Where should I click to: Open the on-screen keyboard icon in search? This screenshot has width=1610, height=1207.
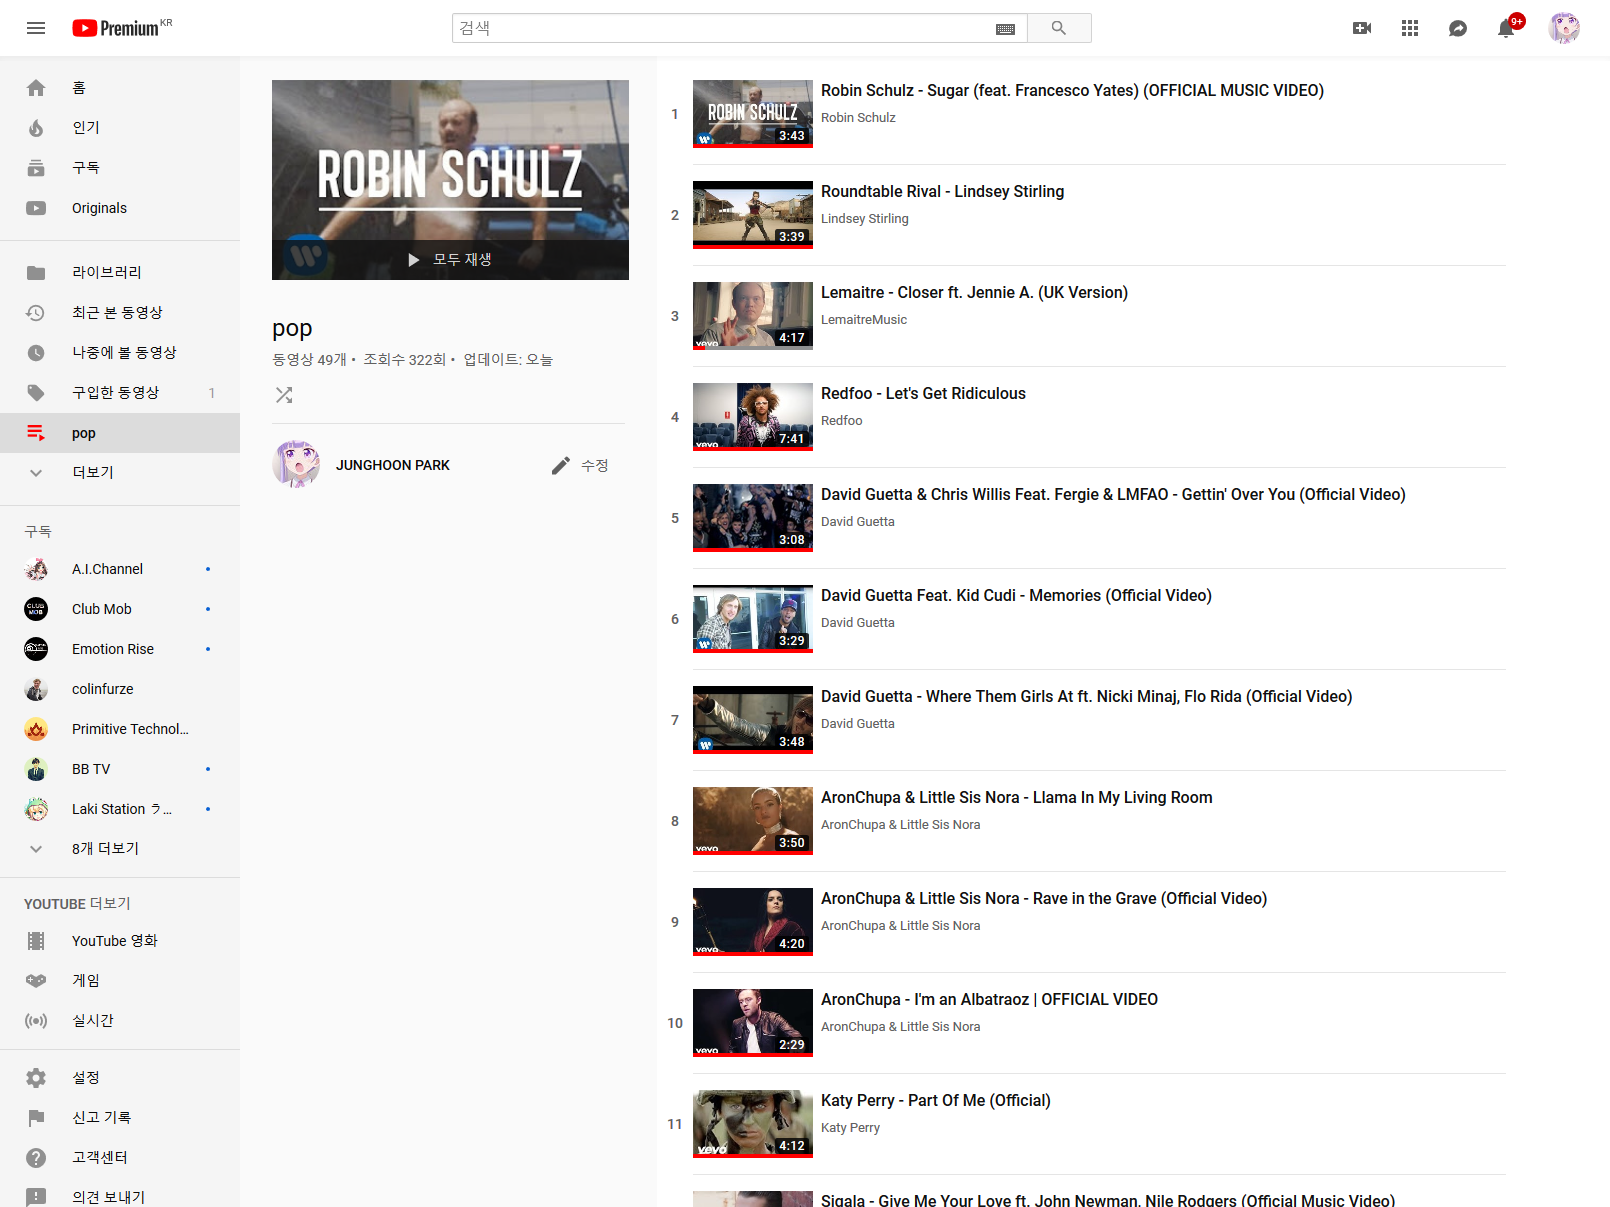(x=1005, y=29)
